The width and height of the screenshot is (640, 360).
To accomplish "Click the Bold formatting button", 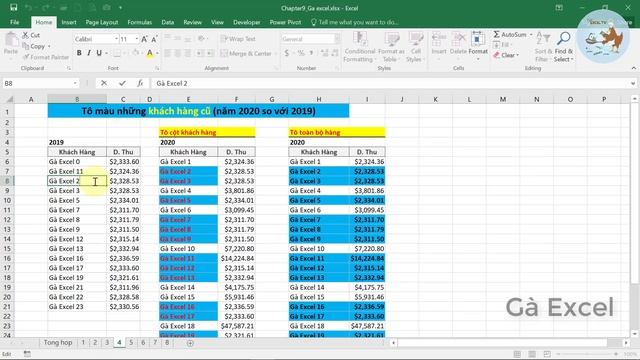I will coord(79,53).
